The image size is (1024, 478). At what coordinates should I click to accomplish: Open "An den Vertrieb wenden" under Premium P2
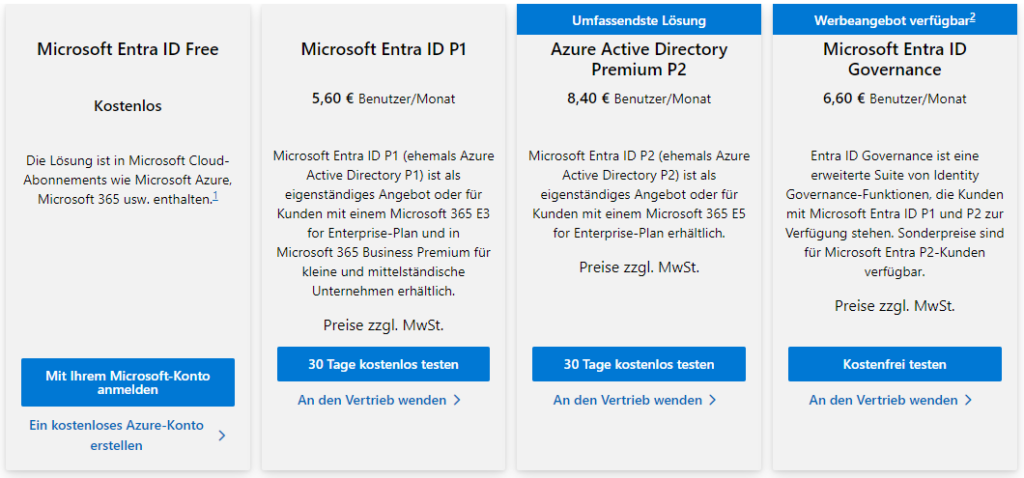click(626, 400)
